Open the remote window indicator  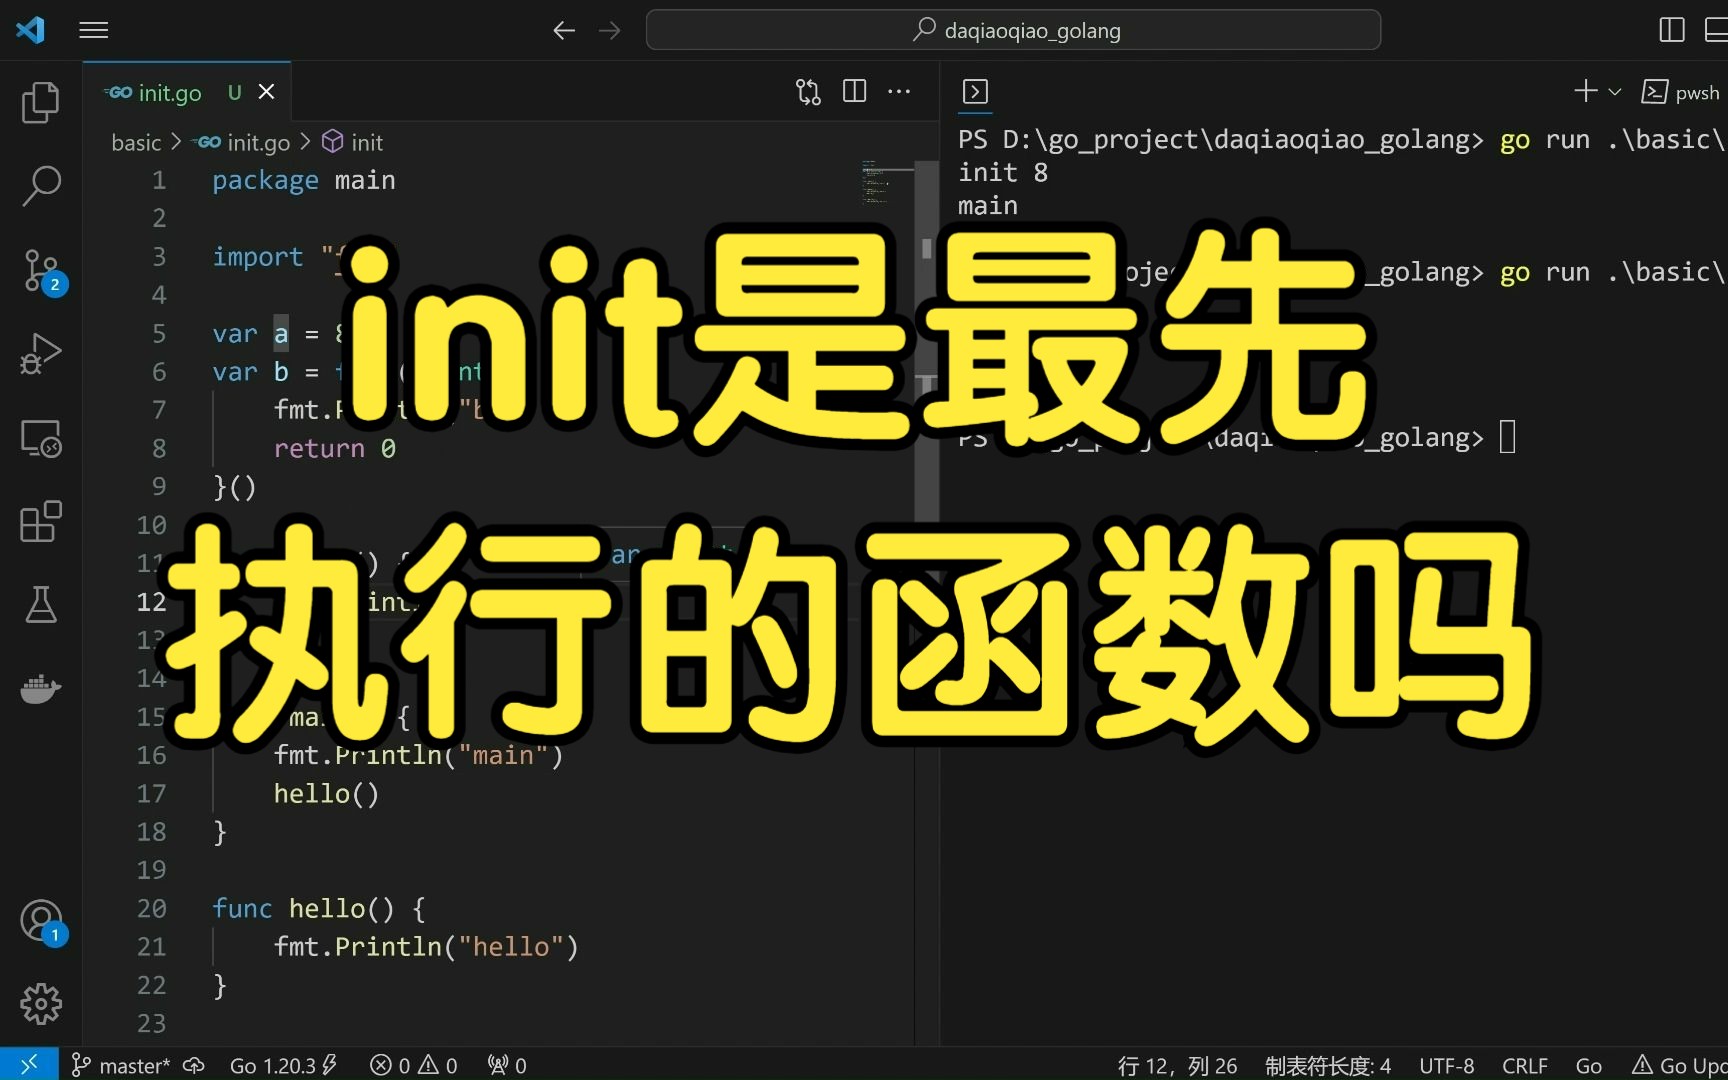click(x=29, y=1065)
